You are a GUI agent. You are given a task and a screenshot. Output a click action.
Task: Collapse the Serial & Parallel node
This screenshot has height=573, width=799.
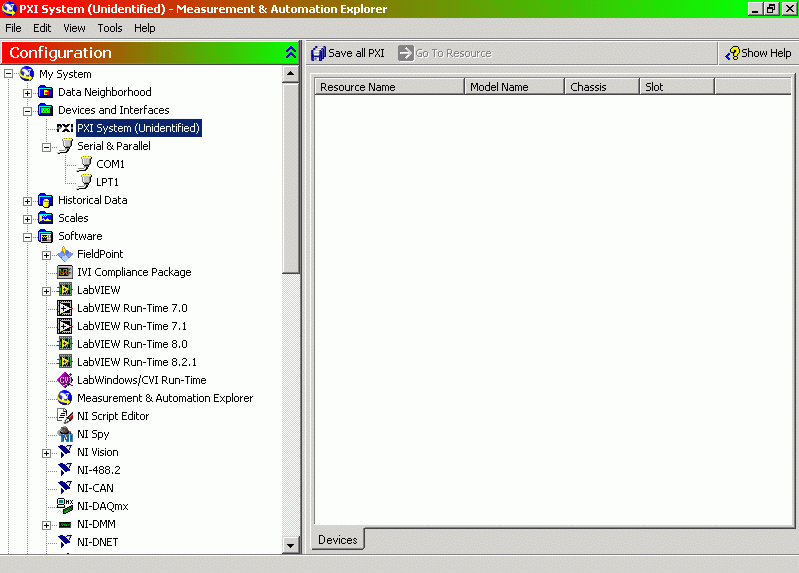pos(46,147)
